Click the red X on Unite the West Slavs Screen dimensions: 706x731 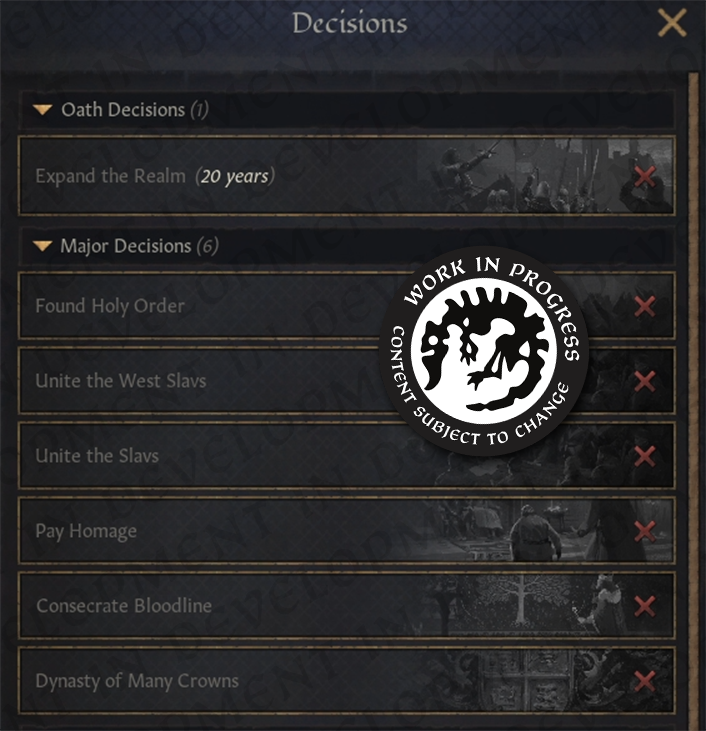(645, 381)
